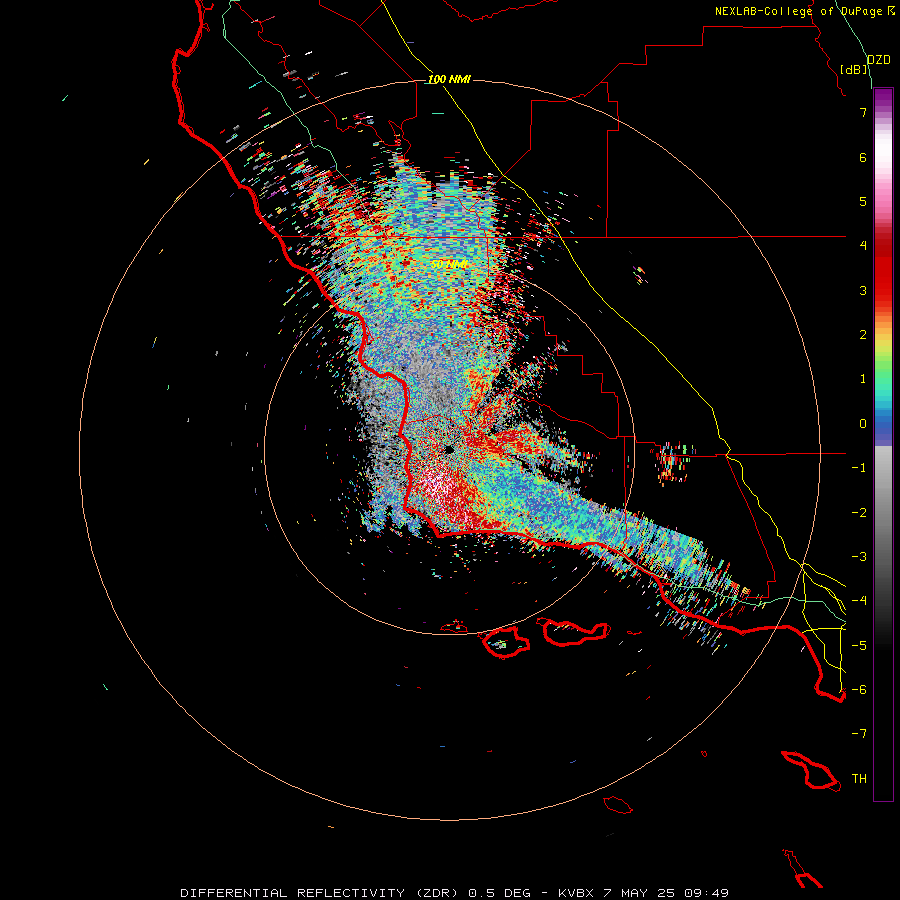Click the [dB] unit label

854,69
